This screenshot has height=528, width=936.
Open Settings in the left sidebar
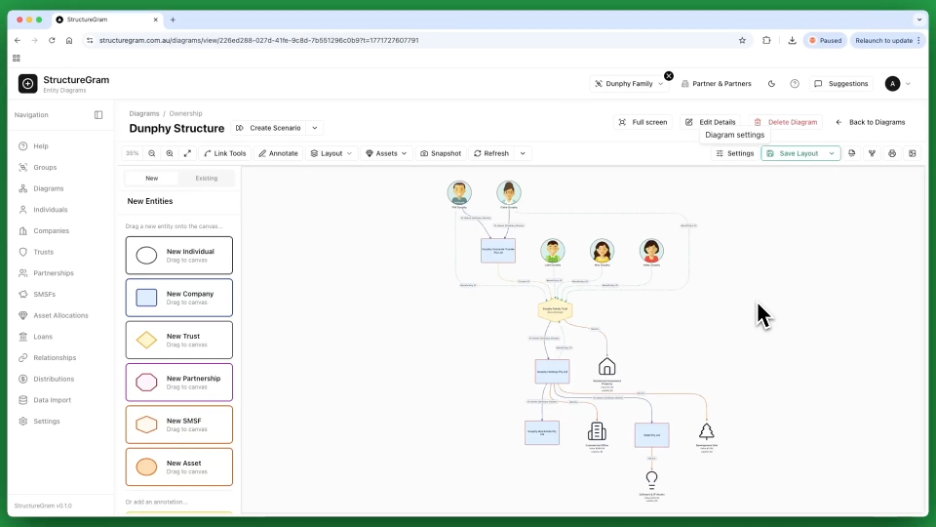[46, 422]
